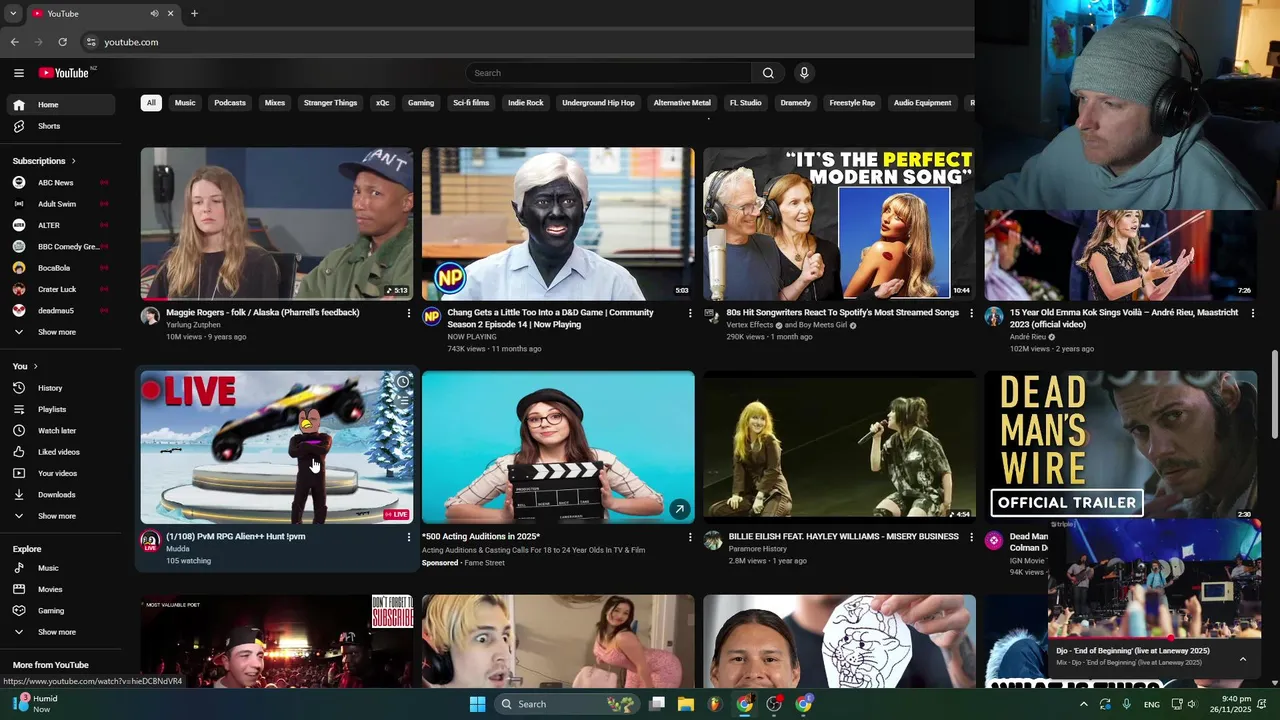
Task: Expand Subscriptions section arrow
Action: tap(73, 161)
